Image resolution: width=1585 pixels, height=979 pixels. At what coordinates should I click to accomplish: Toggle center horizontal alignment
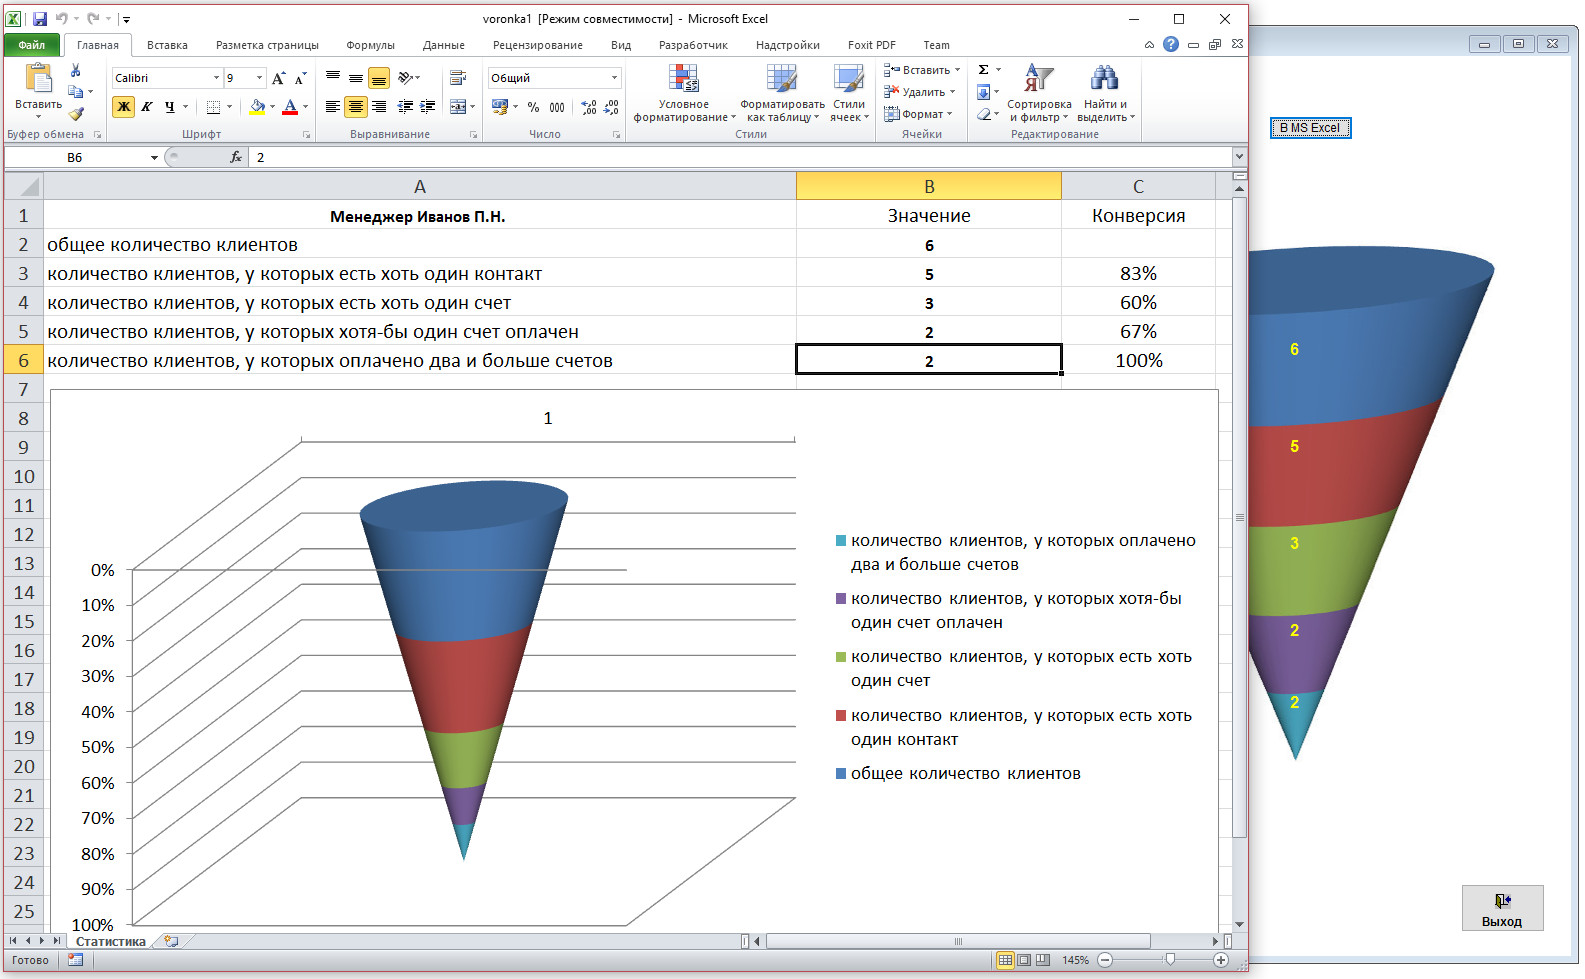click(356, 107)
